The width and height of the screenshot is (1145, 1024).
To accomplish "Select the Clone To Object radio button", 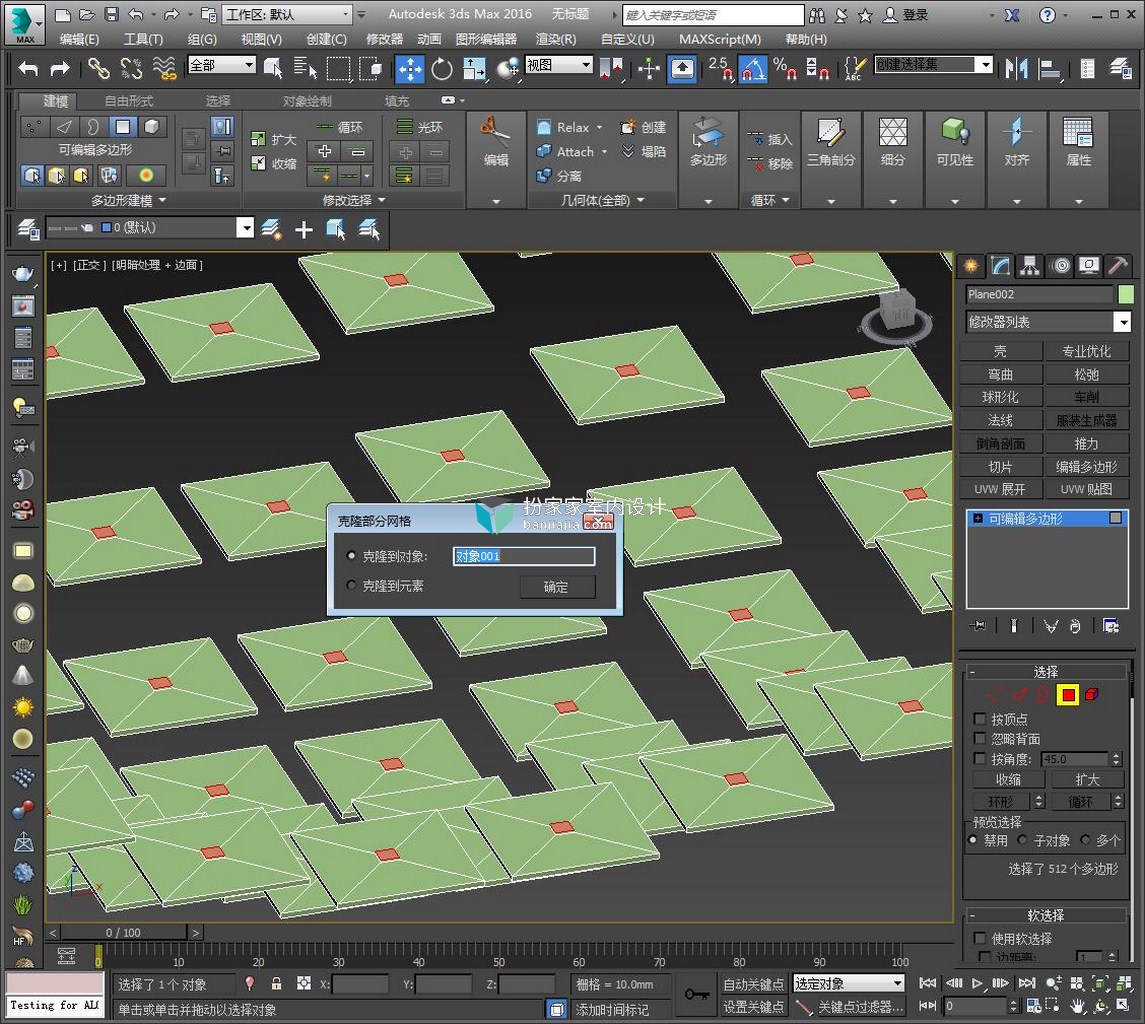I will coord(351,556).
